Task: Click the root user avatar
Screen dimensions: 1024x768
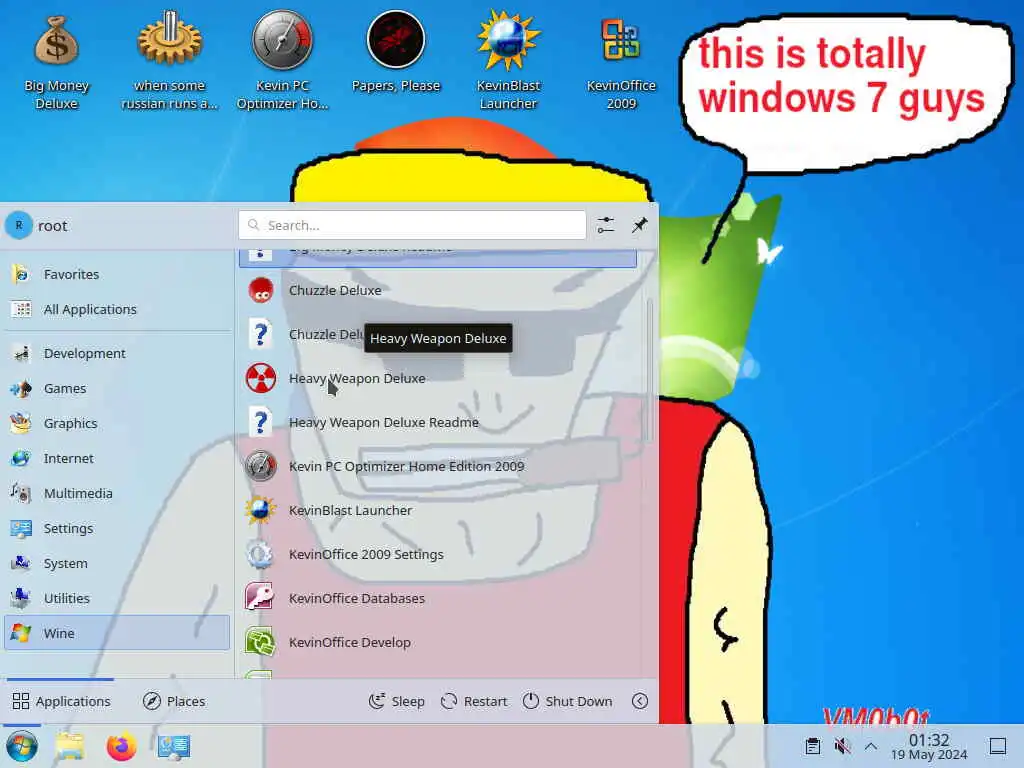Action: pos(19,225)
